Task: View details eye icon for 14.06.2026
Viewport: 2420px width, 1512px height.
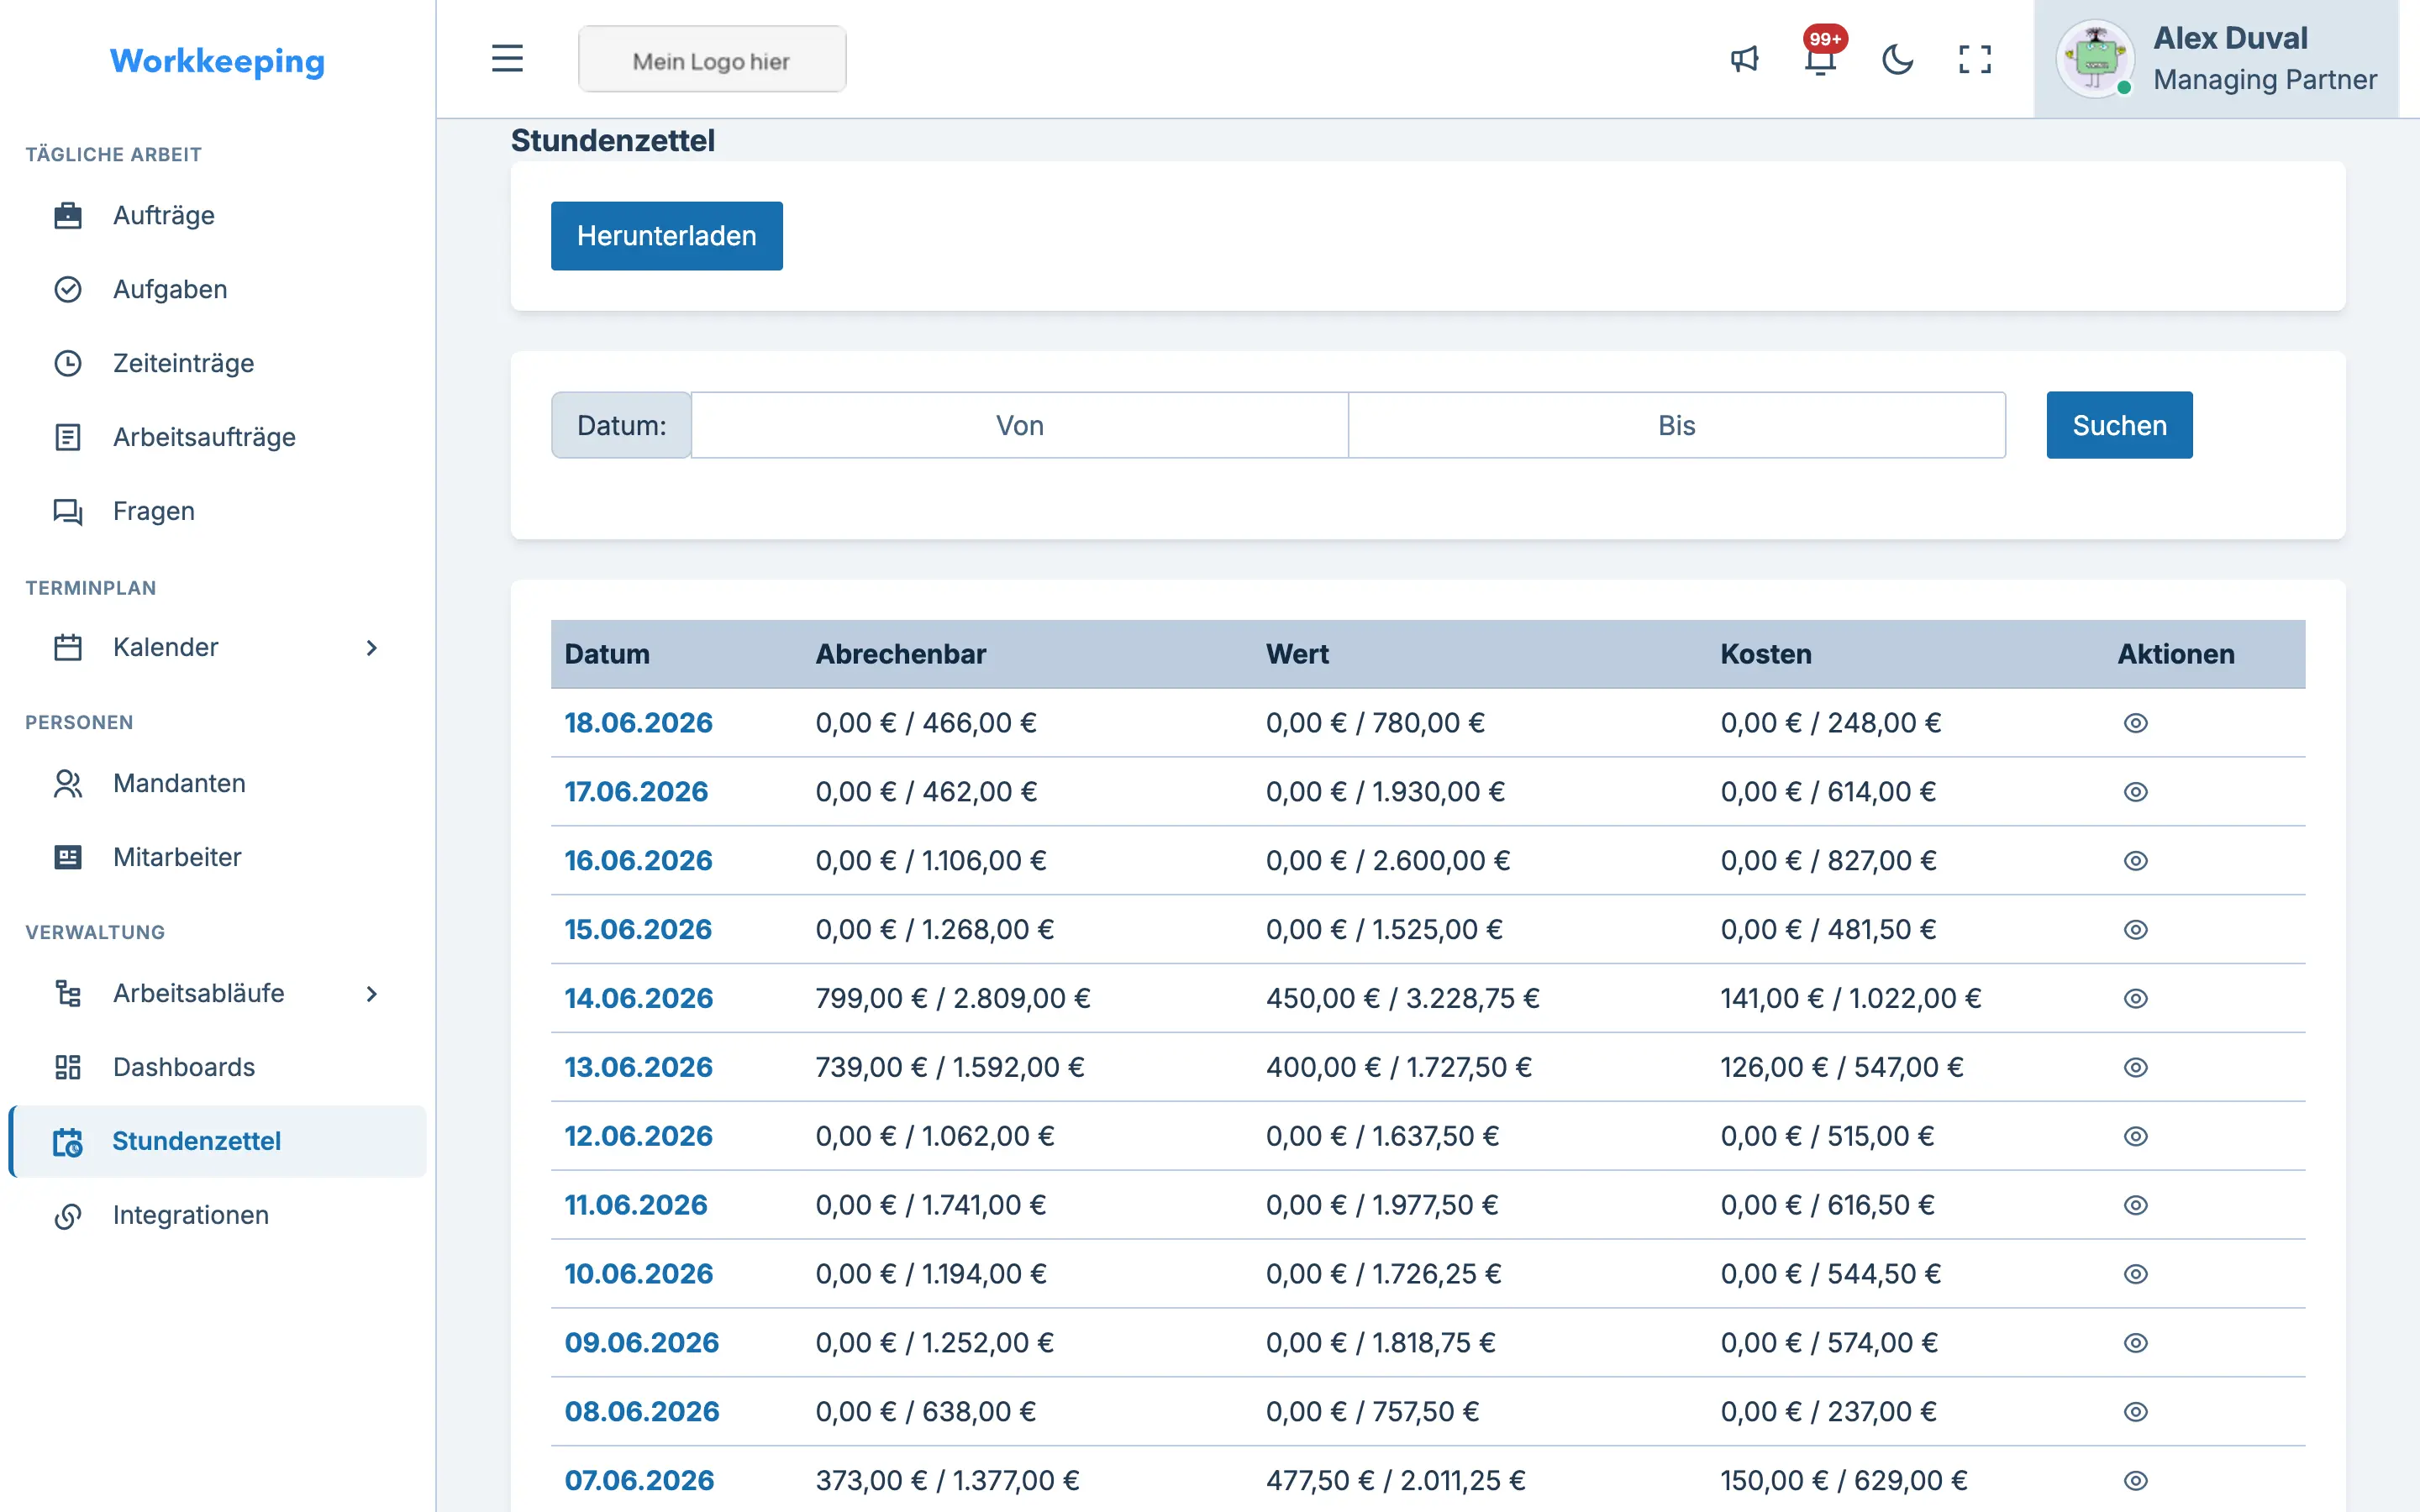Action: point(2135,998)
